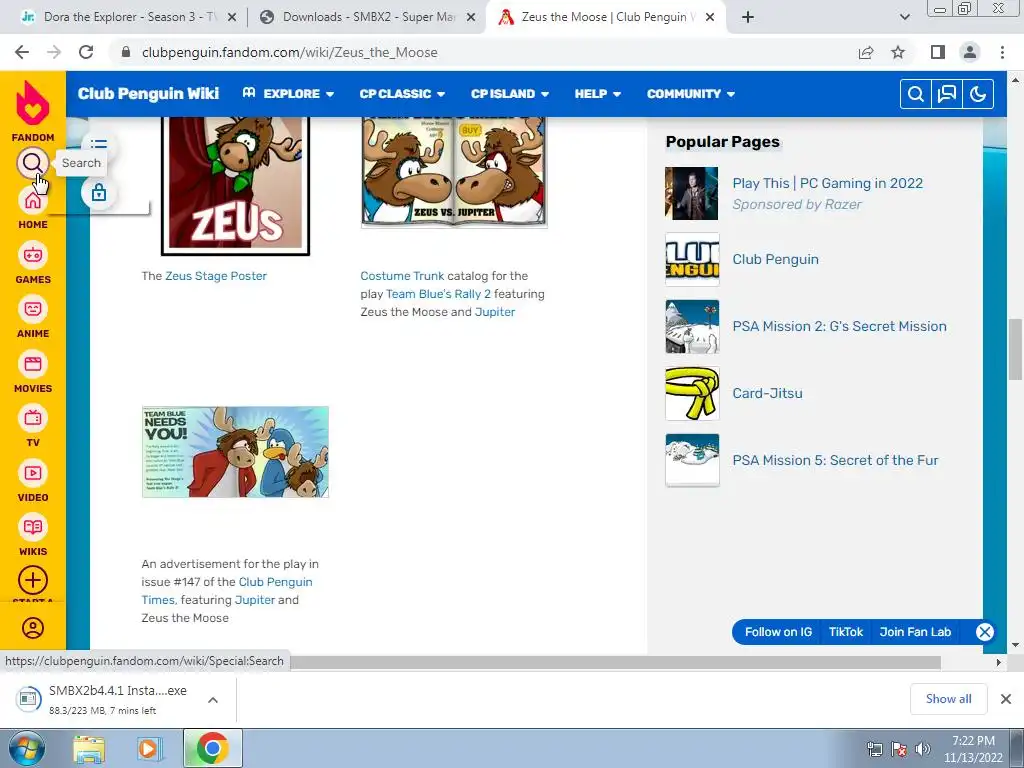This screenshot has width=1024, height=768.
Task: Expand the Community dropdown menu
Action: [691, 94]
